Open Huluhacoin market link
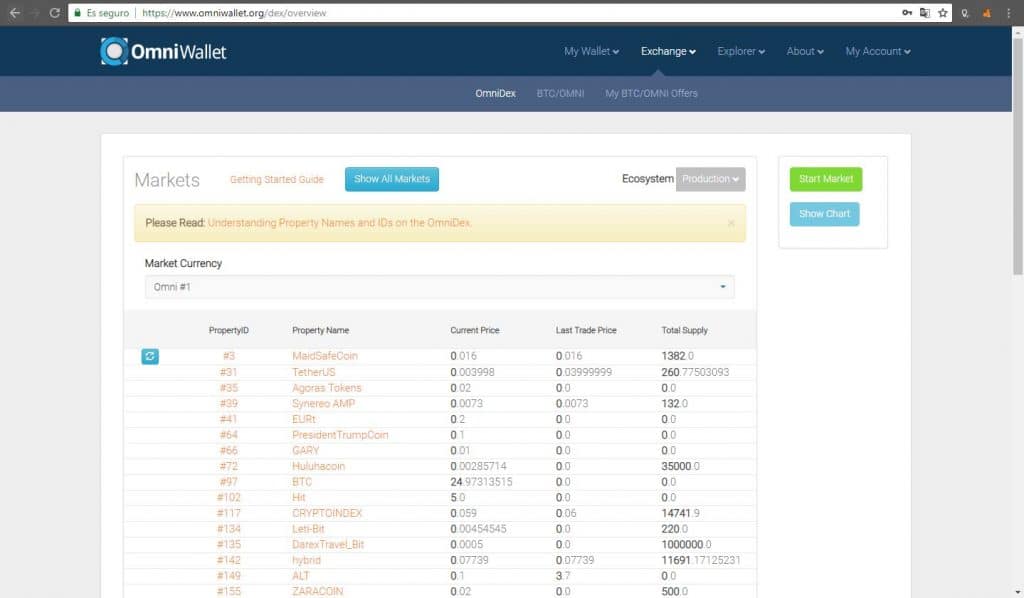 [x=318, y=466]
